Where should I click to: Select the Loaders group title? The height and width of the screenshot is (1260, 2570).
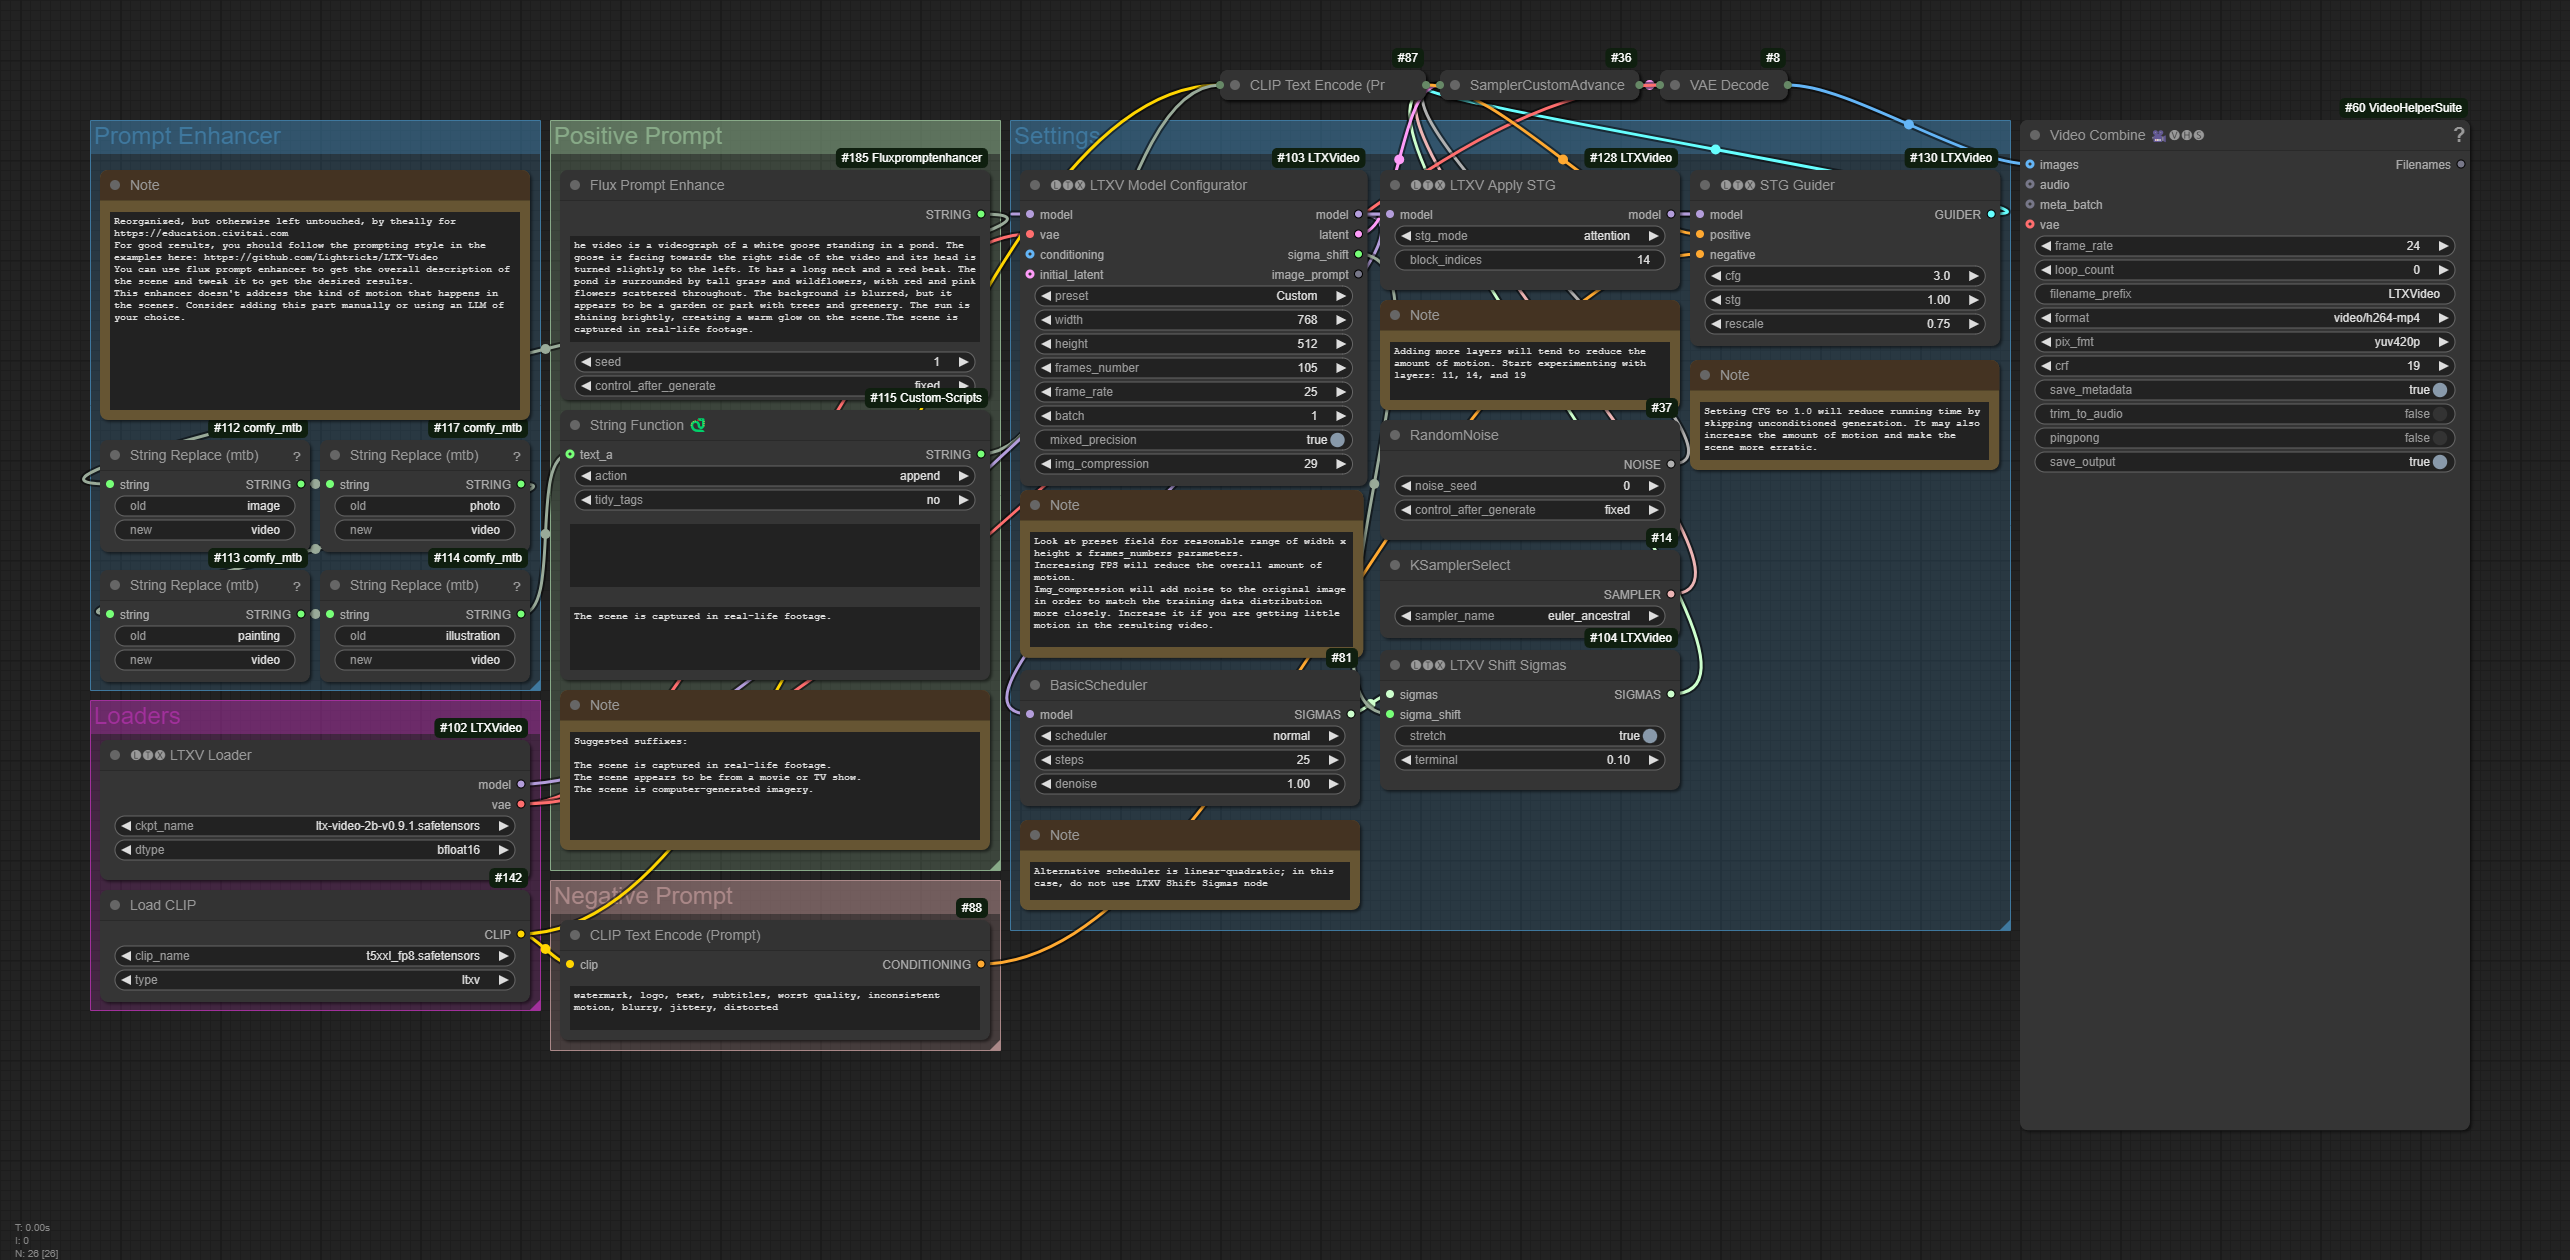point(137,716)
